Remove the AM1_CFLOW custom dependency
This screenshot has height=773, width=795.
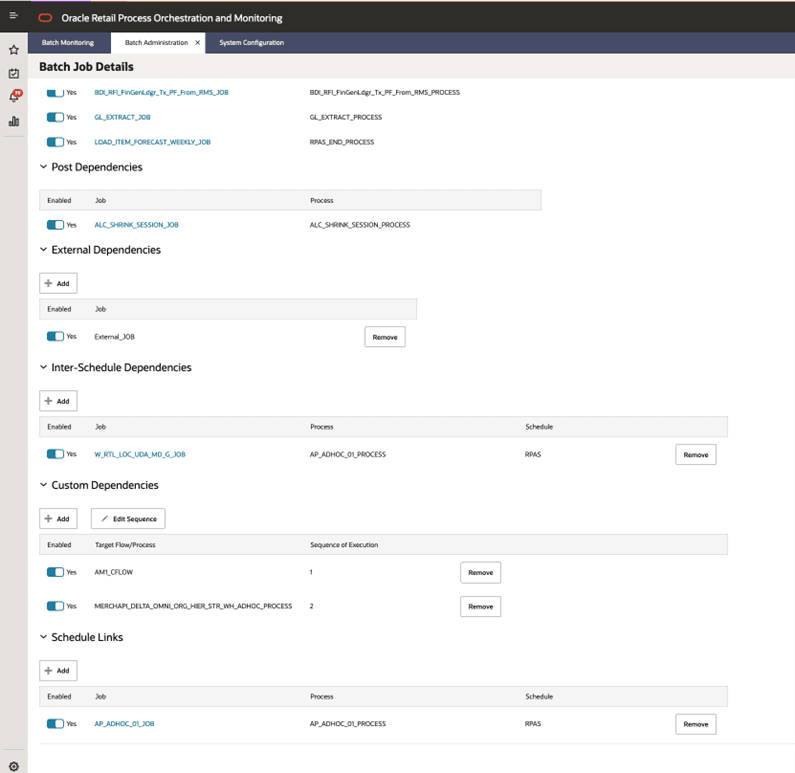[481, 572]
